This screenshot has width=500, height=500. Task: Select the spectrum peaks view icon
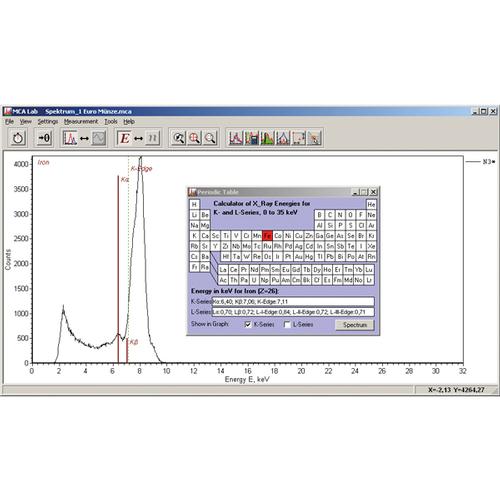point(70,138)
